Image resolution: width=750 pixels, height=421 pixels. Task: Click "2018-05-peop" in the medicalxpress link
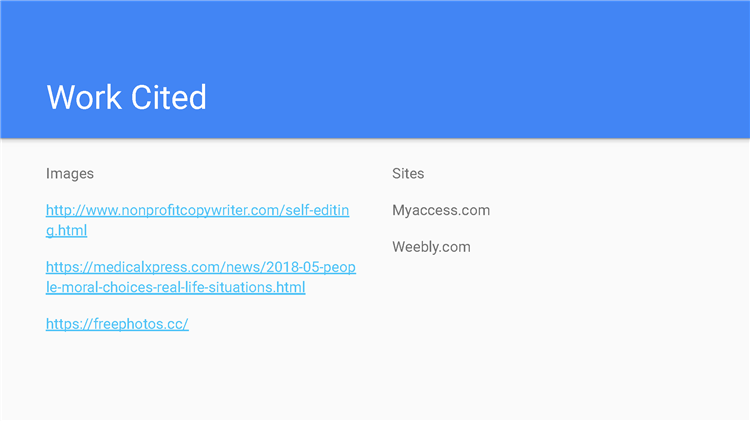(x=311, y=267)
